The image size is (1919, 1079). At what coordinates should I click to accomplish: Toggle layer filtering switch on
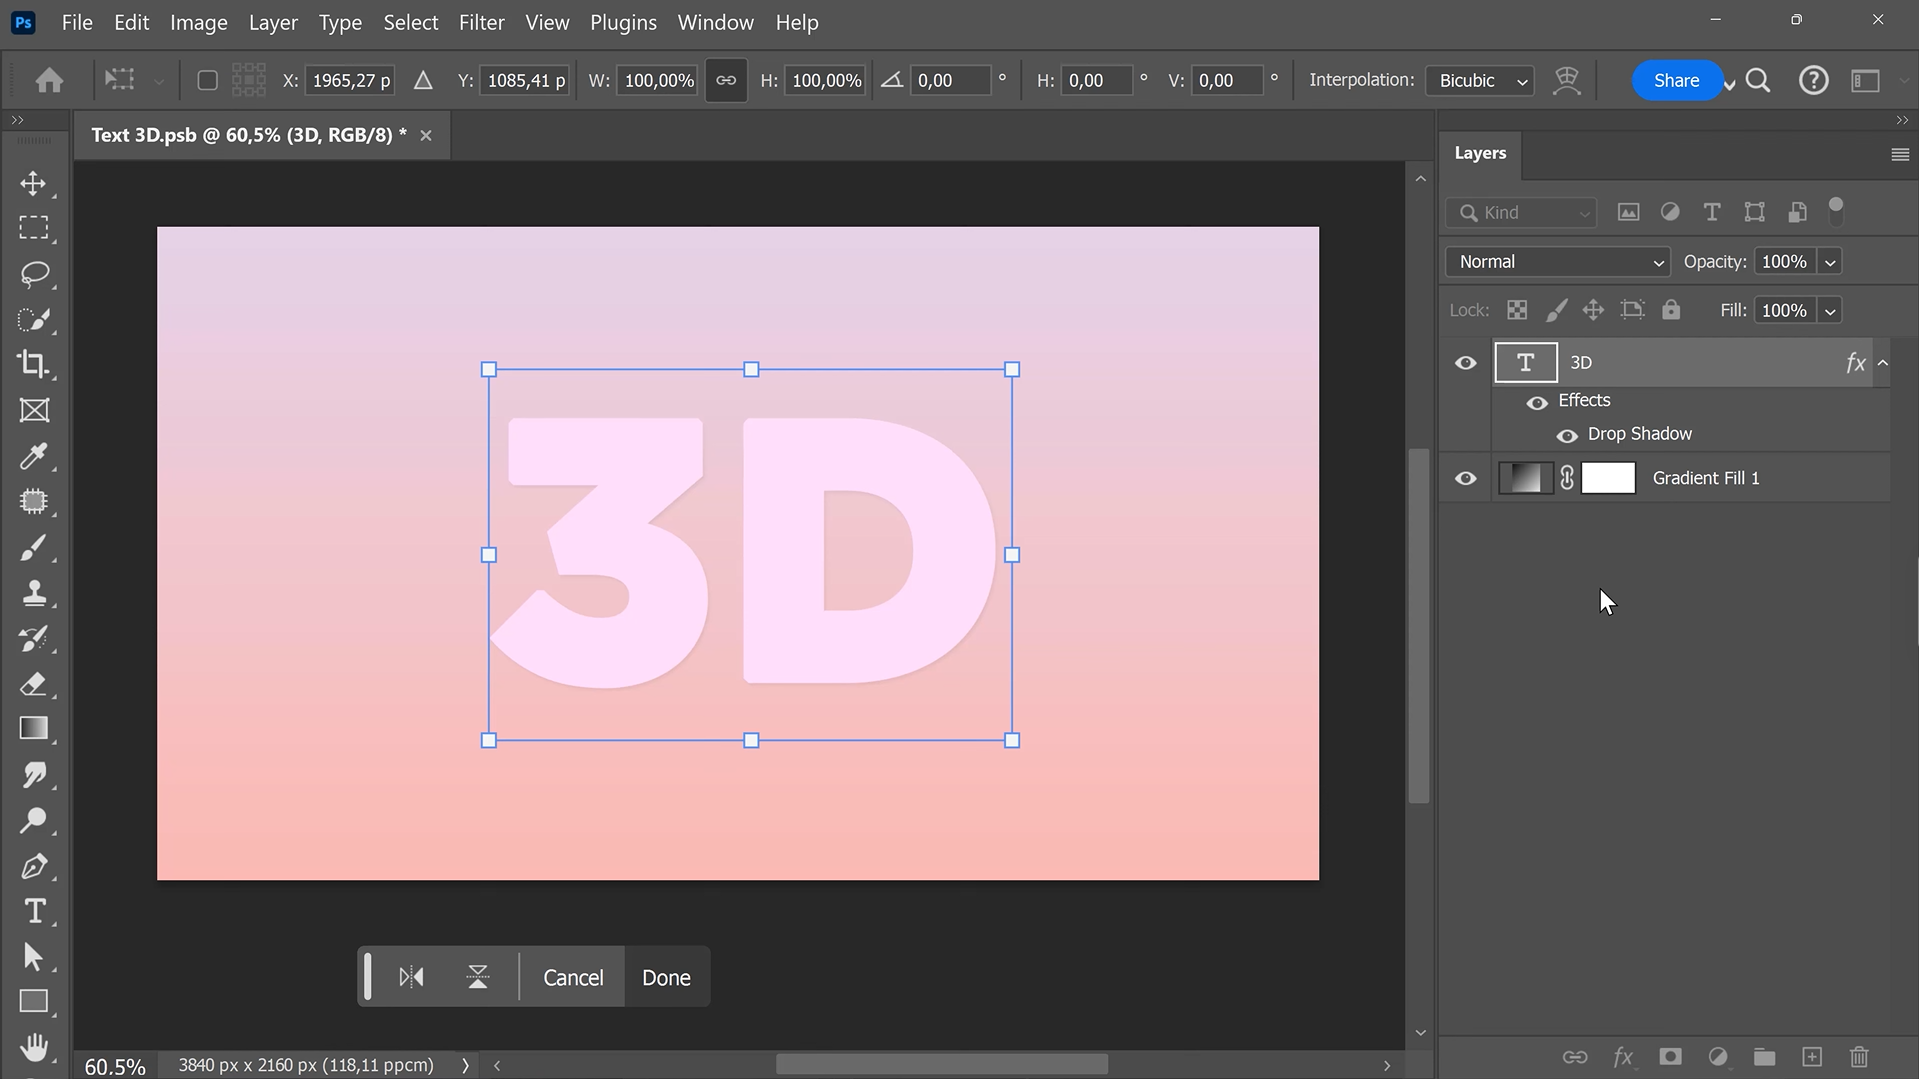click(1836, 211)
